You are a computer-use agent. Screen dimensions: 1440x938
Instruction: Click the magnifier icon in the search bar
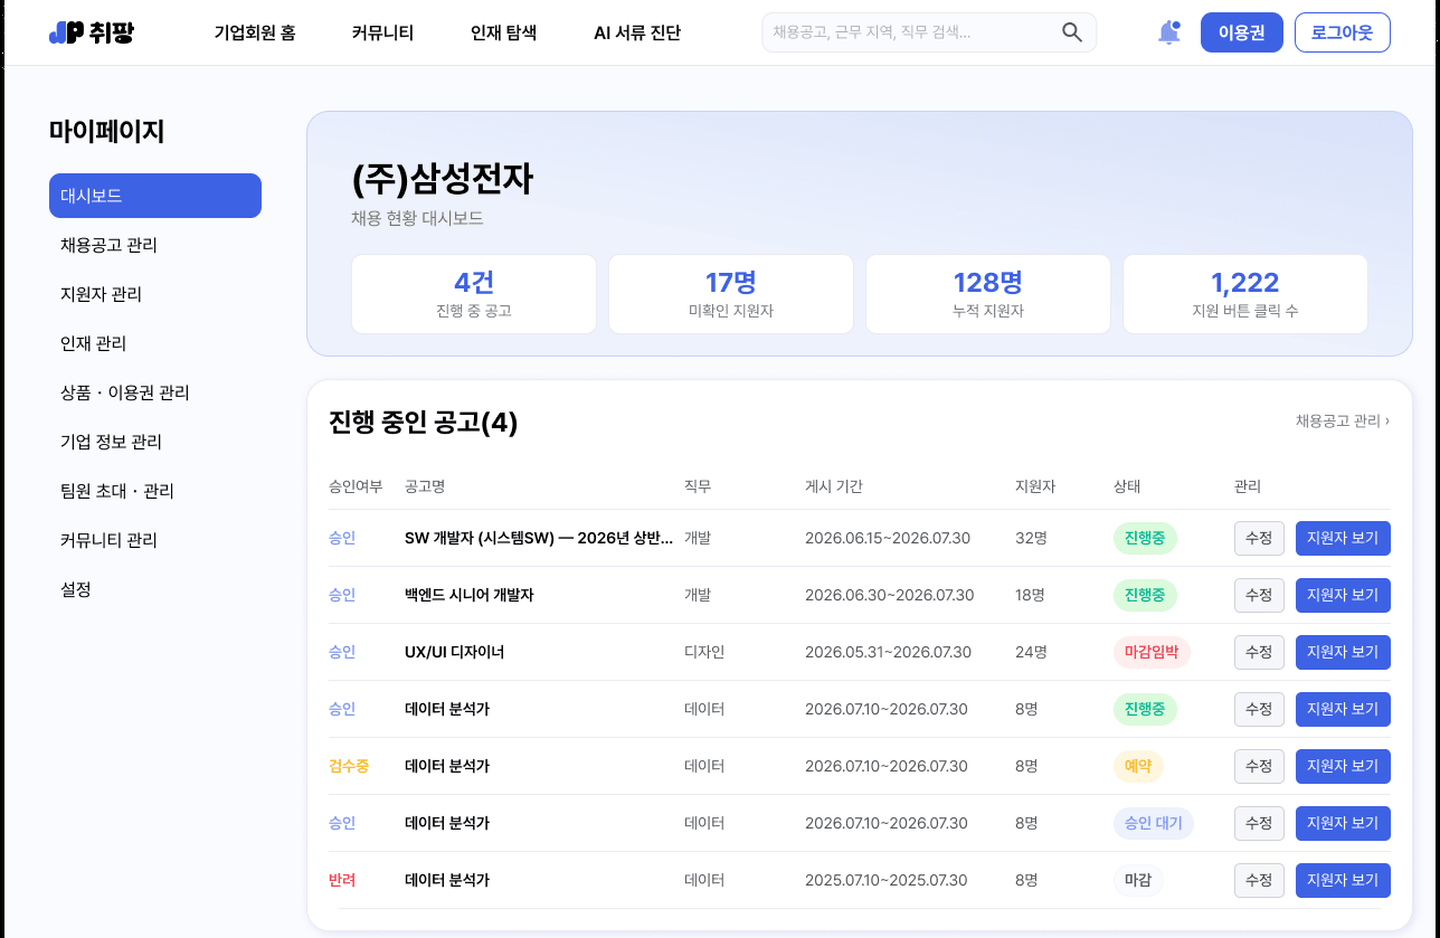pyautogui.click(x=1072, y=33)
